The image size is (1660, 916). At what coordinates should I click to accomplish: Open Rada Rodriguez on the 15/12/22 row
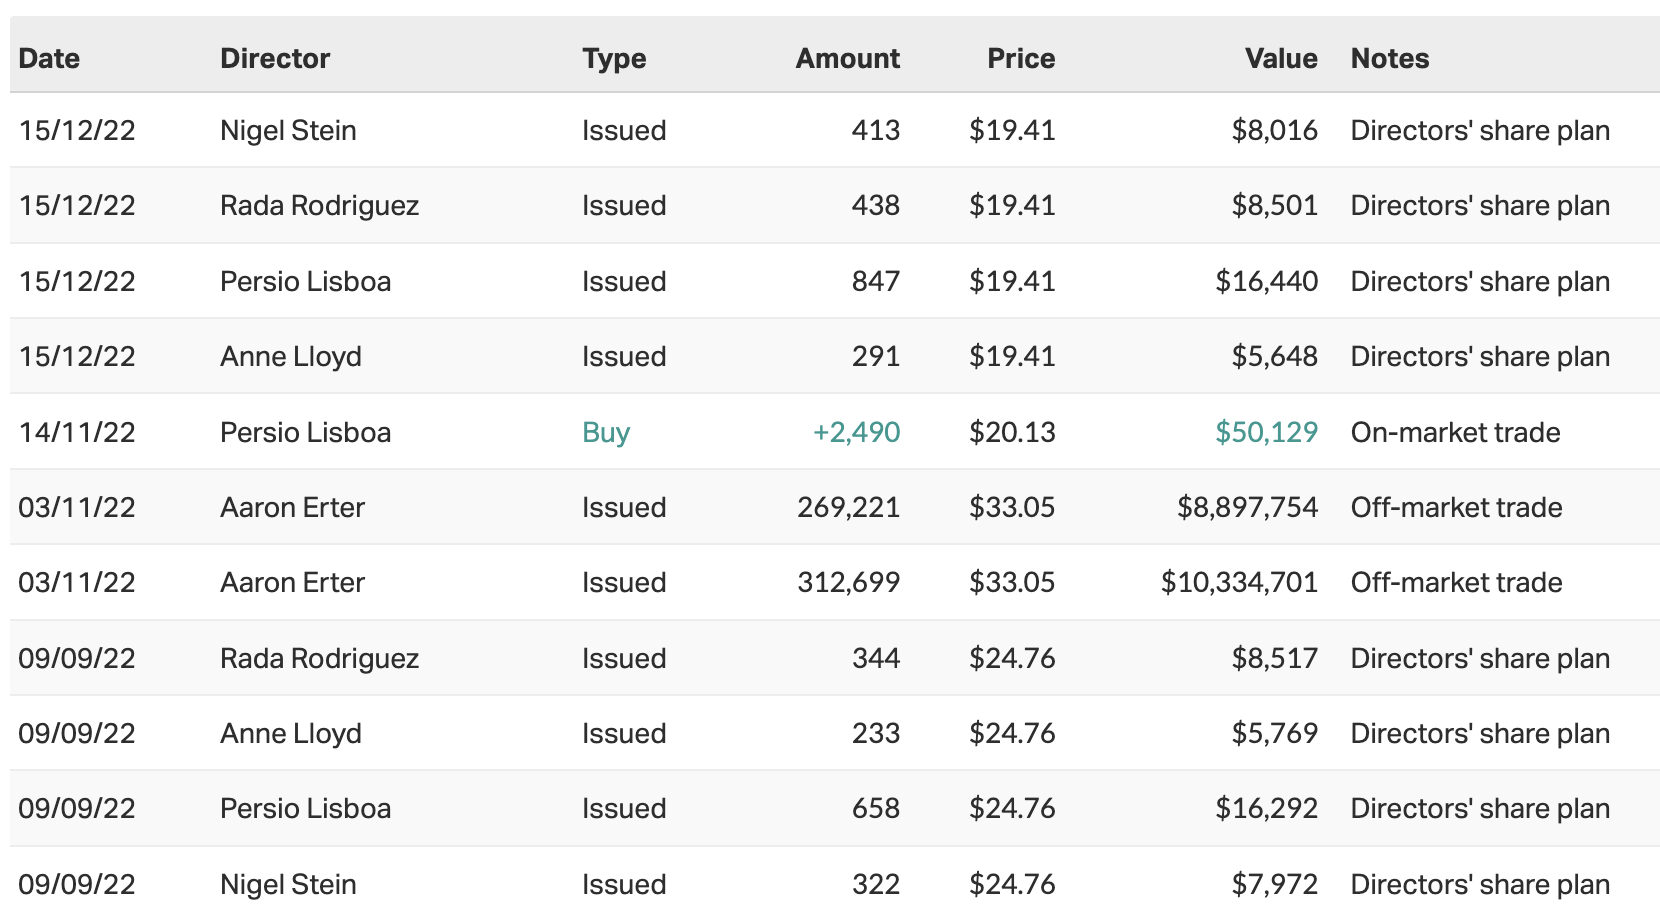(319, 206)
